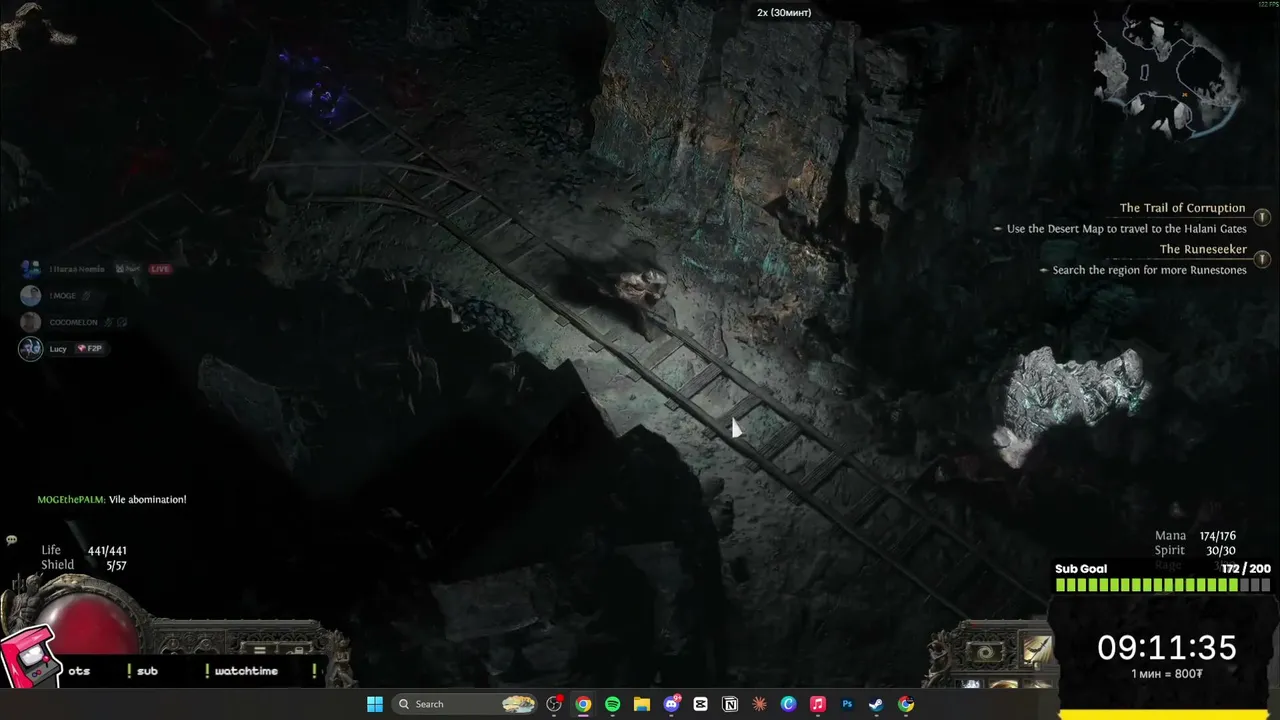Open Spotify from the taskbar
This screenshot has width=1280, height=720.
(612, 704)
